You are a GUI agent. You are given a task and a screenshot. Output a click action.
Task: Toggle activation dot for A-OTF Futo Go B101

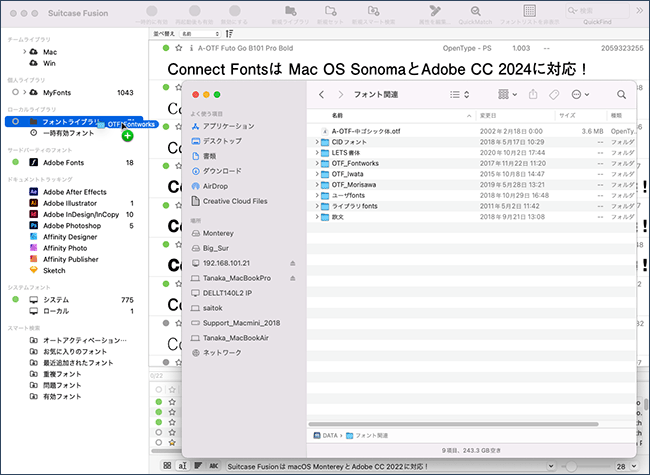(x=166, y=48)
